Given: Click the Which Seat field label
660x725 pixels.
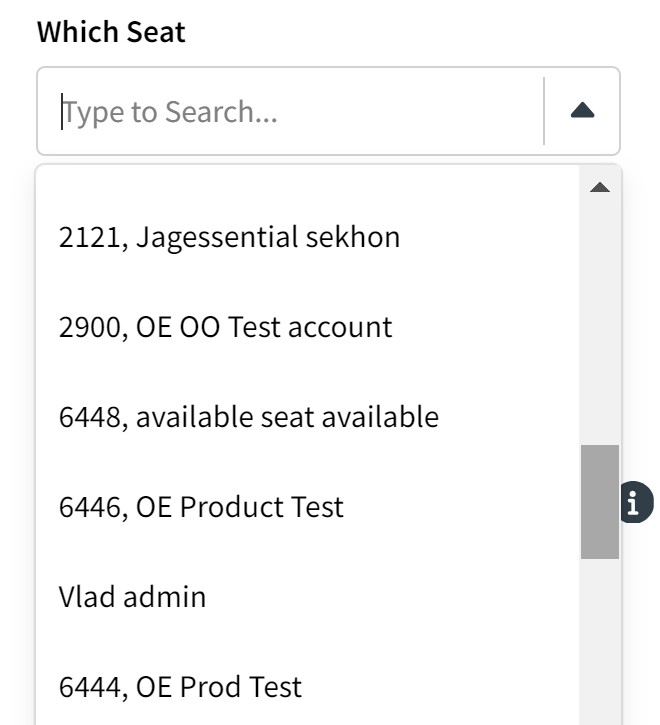Looking at the screenshot, I should pos(111,31).
